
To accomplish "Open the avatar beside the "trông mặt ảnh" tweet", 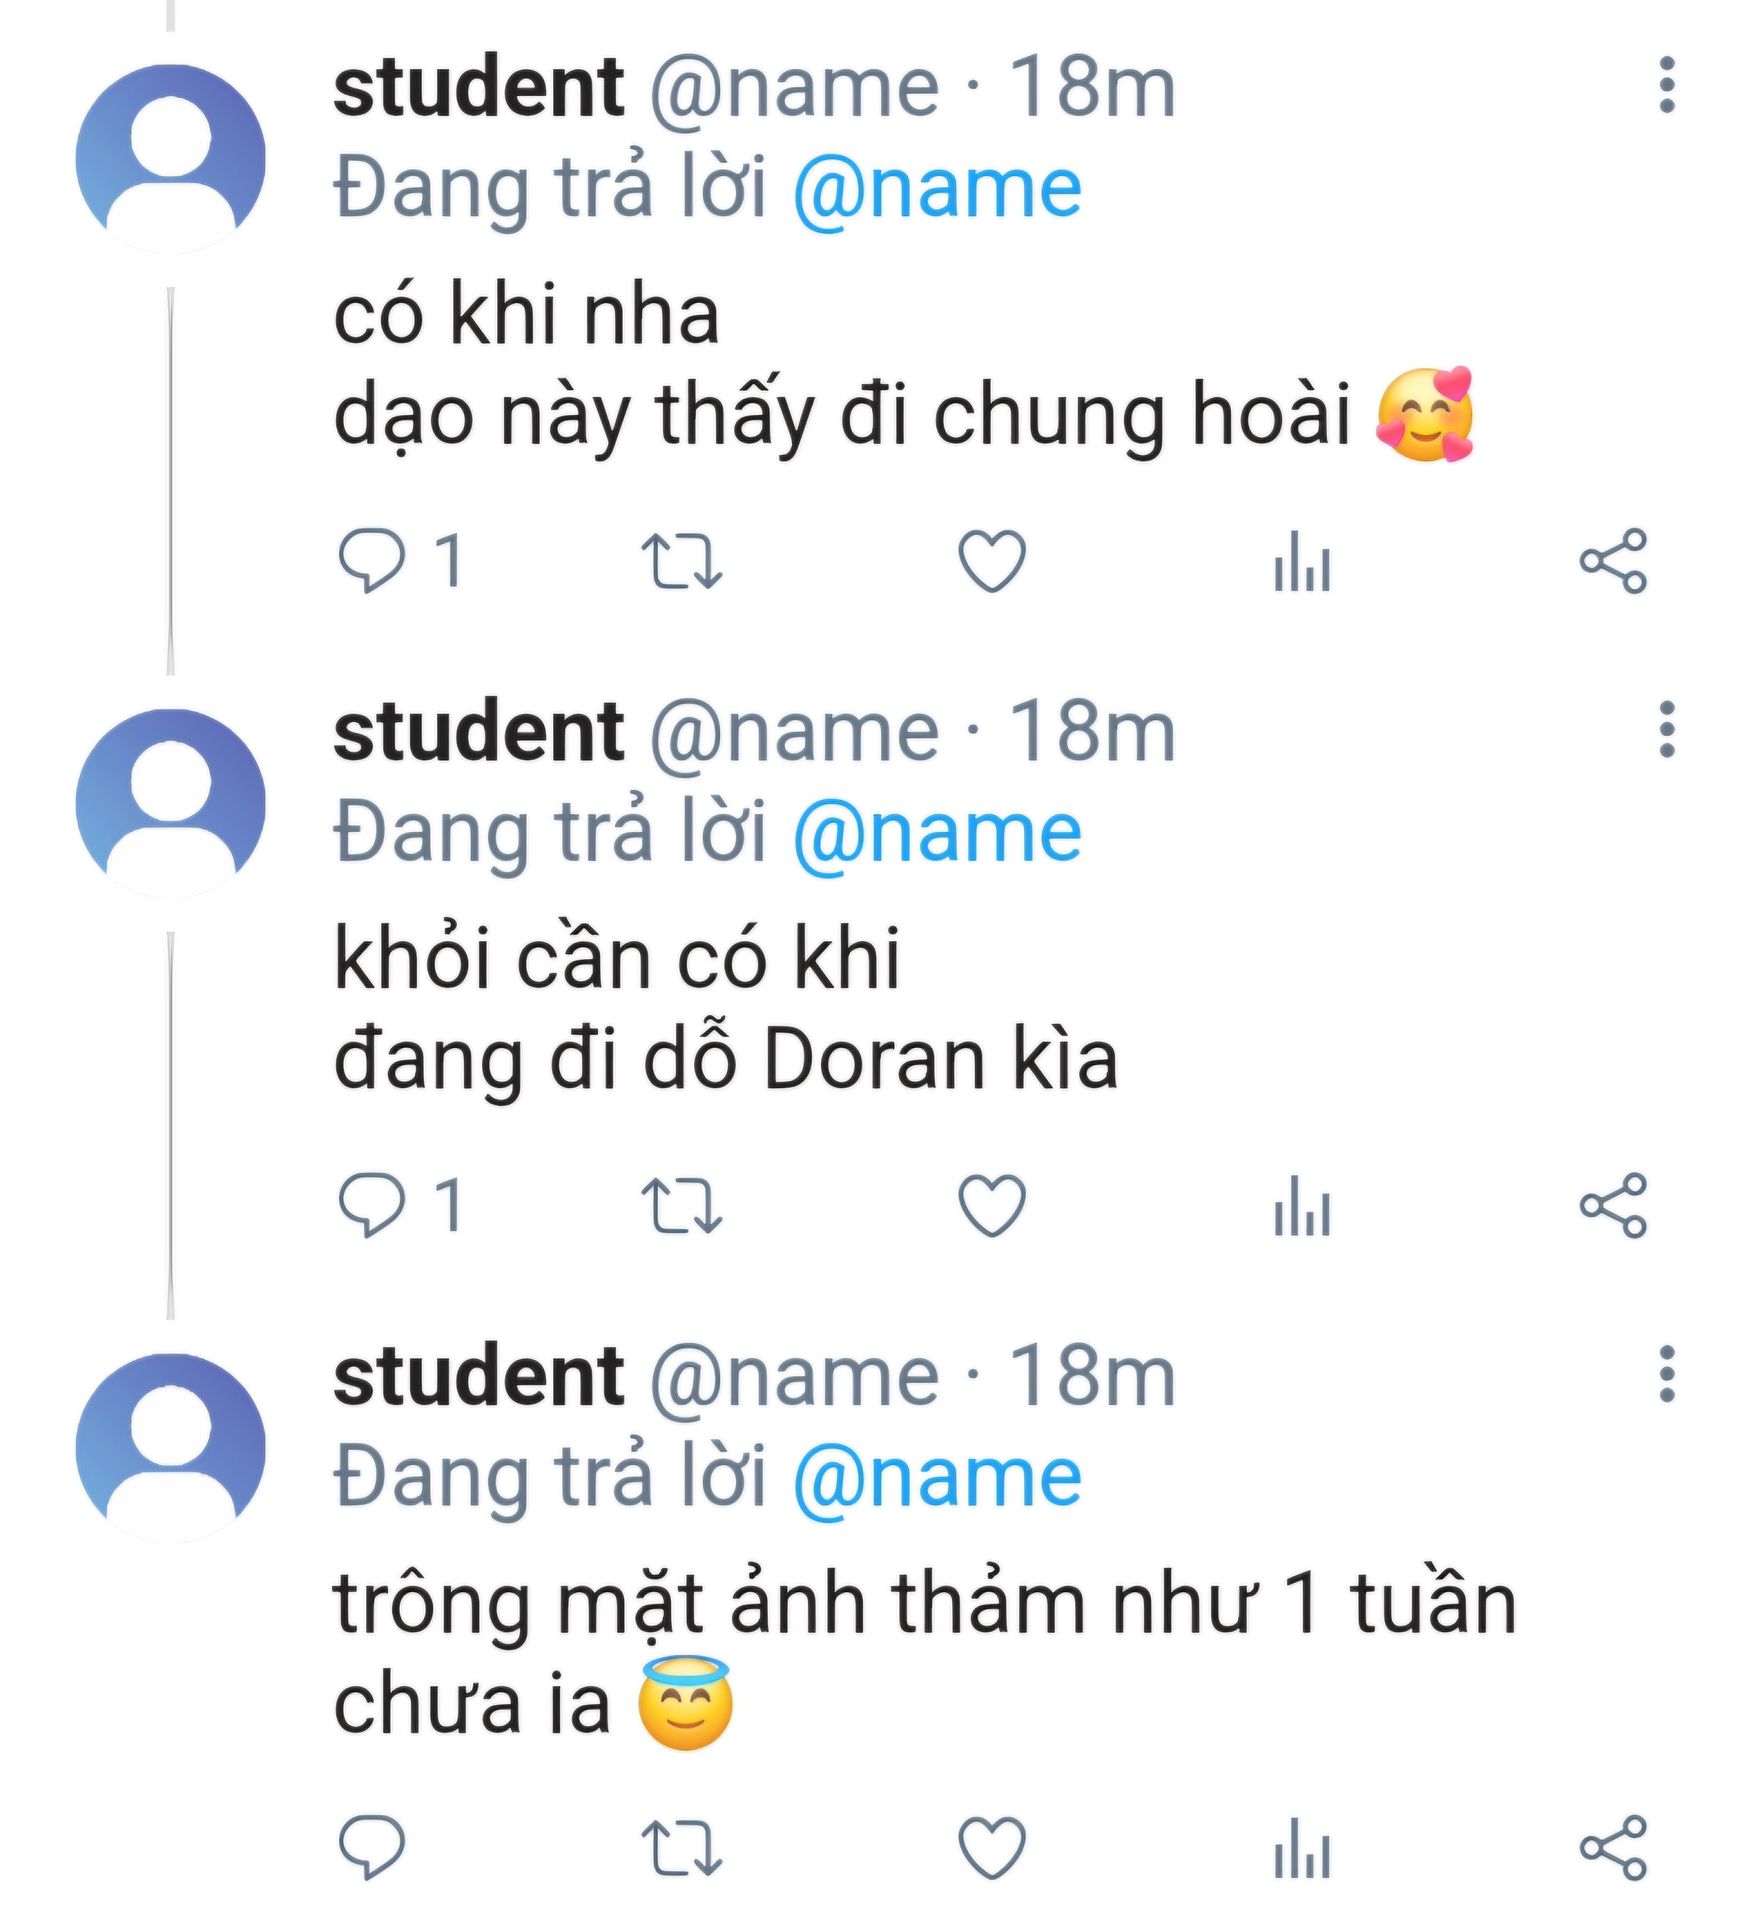I will click(171, 1447).
